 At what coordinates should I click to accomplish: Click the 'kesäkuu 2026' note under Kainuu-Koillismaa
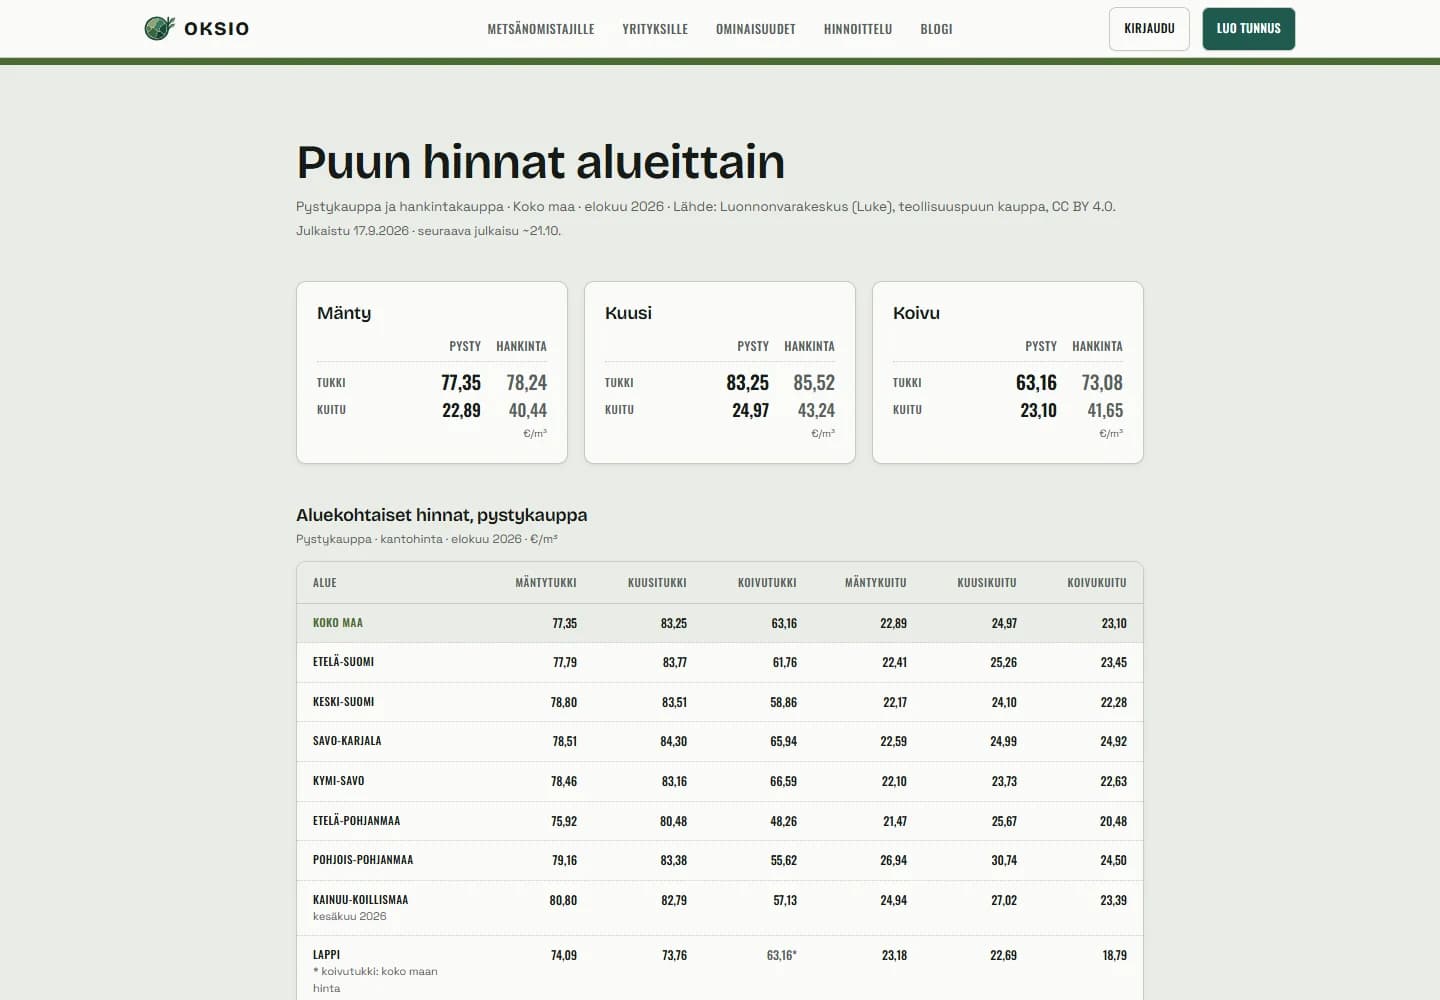click(x=349, y=916)
